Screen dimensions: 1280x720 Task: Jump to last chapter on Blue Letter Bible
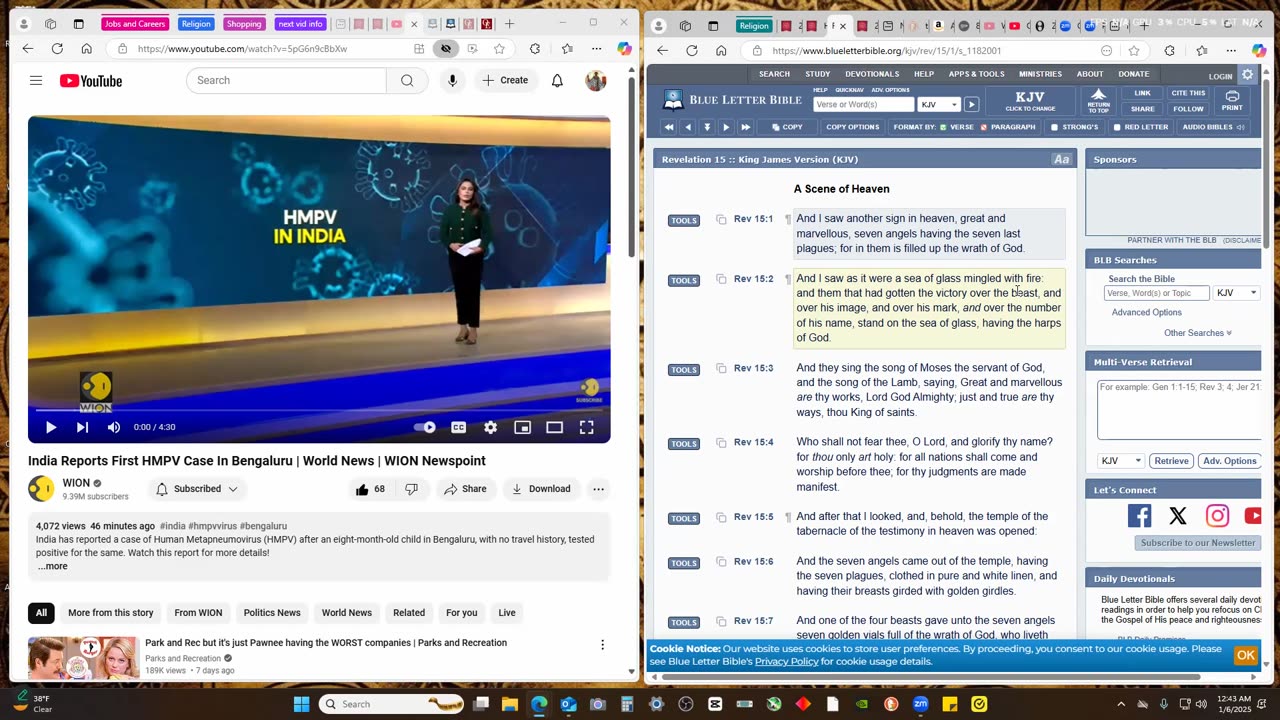[745, 127]
